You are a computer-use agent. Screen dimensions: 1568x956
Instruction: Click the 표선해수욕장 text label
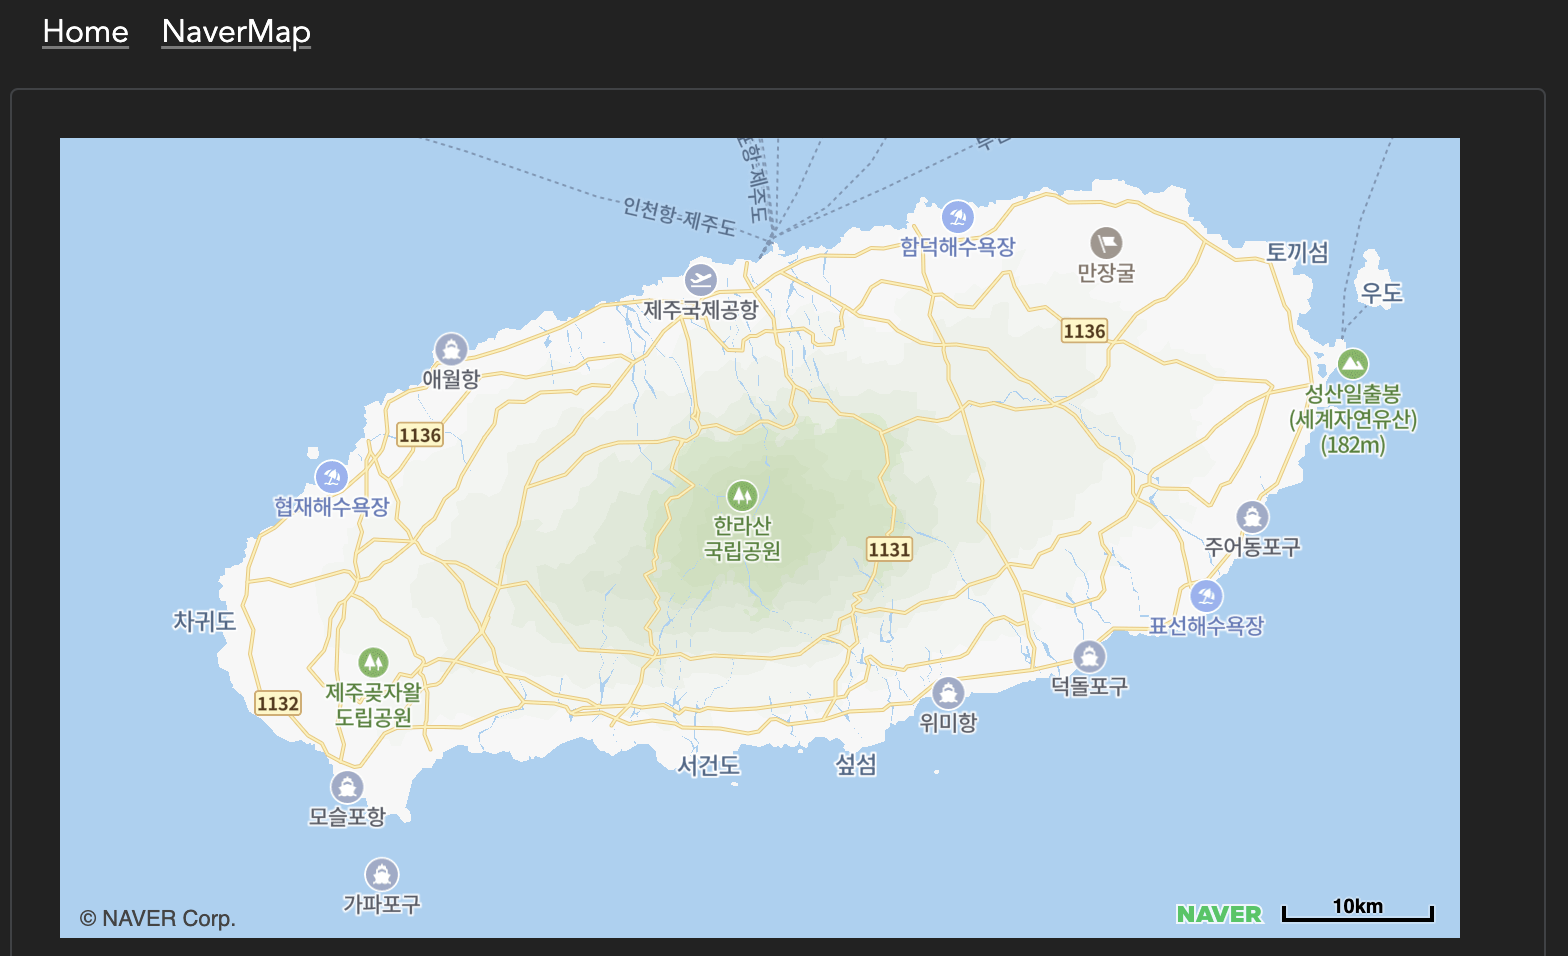point(1206,626)
